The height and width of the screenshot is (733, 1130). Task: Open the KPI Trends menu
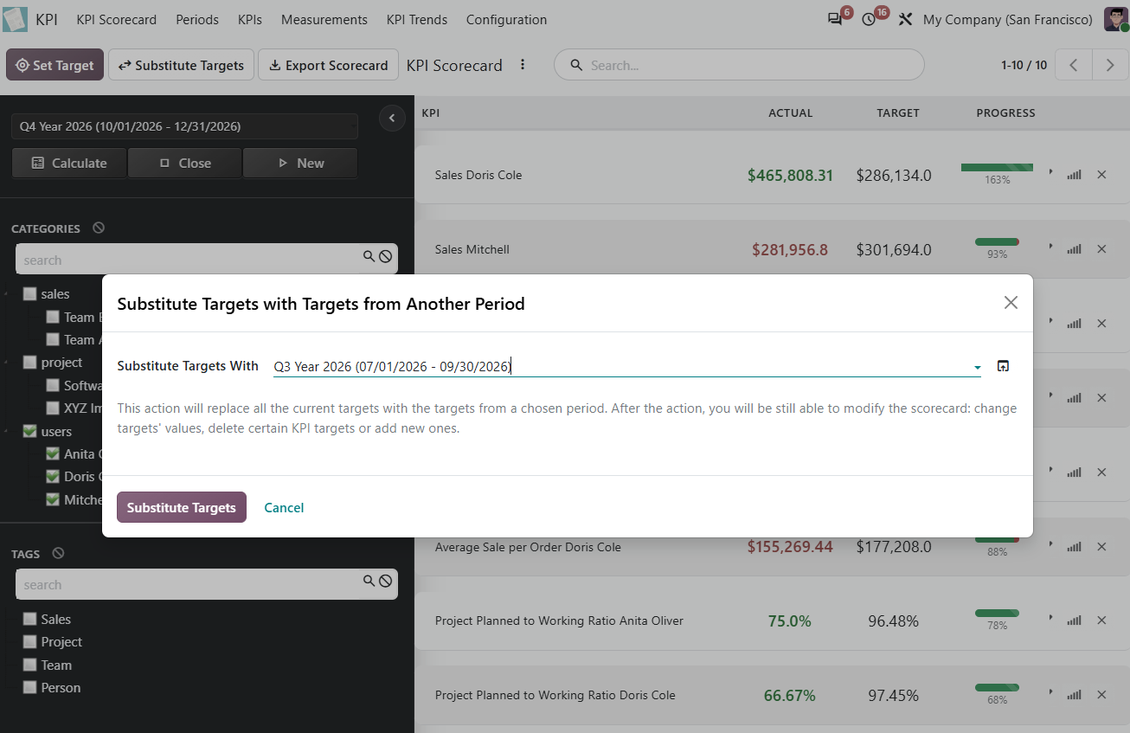point(417,19)
